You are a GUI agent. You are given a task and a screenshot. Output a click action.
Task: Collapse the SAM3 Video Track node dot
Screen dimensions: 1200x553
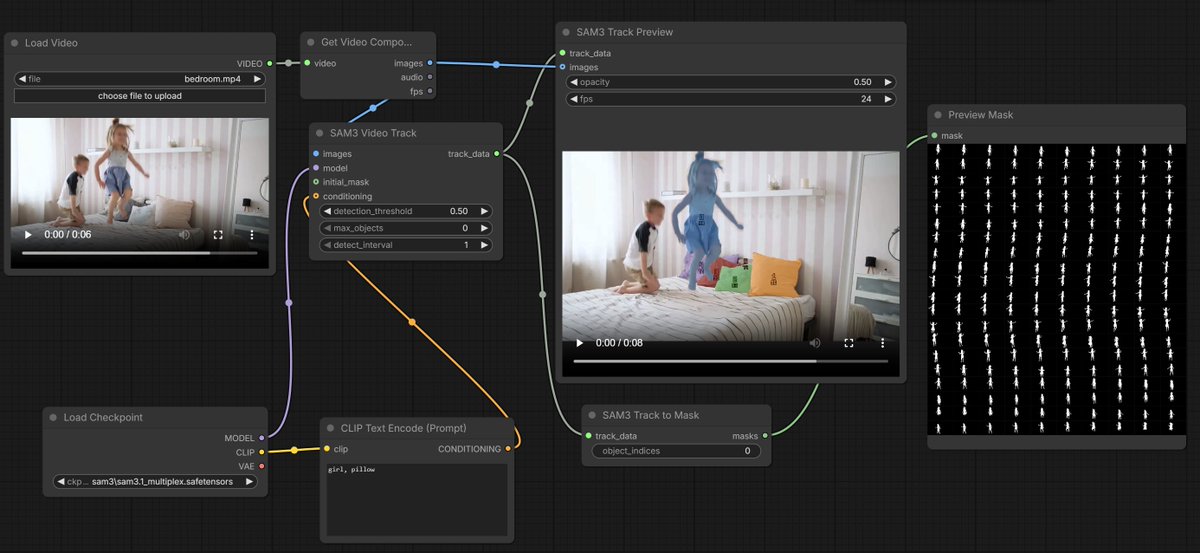(x=319, y=133)
